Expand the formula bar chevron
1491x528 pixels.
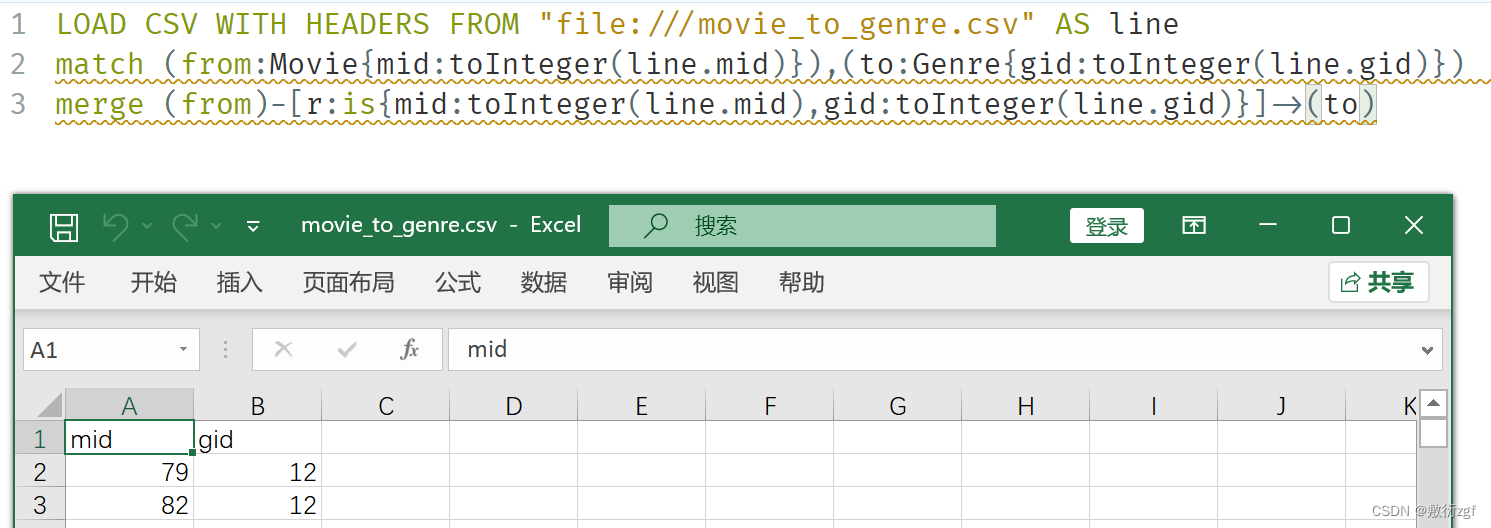pyautogui.click(x=1427, y=350)
